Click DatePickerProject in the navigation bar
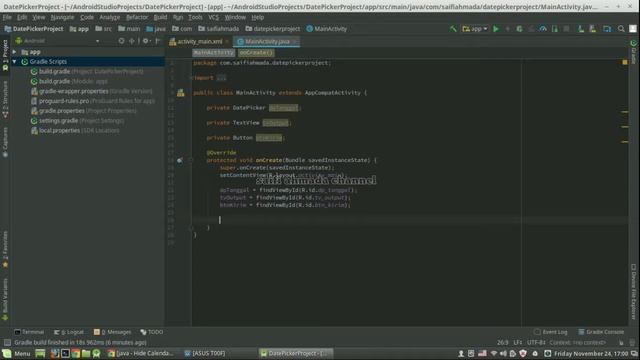This screenshot has height=360, width=640. (x=34, y=29)
